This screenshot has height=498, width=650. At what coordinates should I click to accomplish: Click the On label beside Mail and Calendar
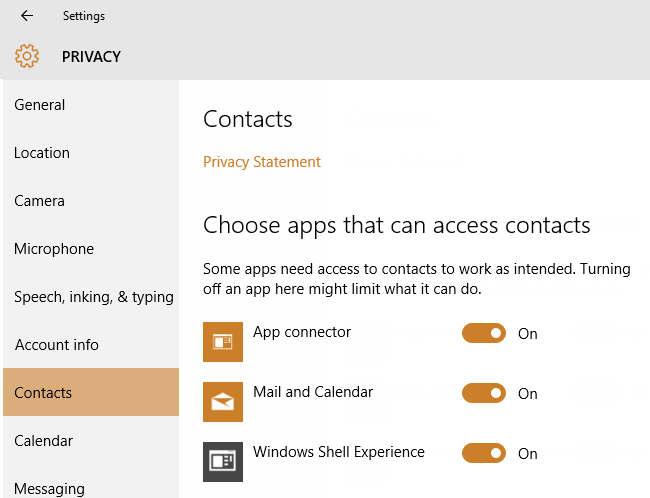(x=528, y=394)
